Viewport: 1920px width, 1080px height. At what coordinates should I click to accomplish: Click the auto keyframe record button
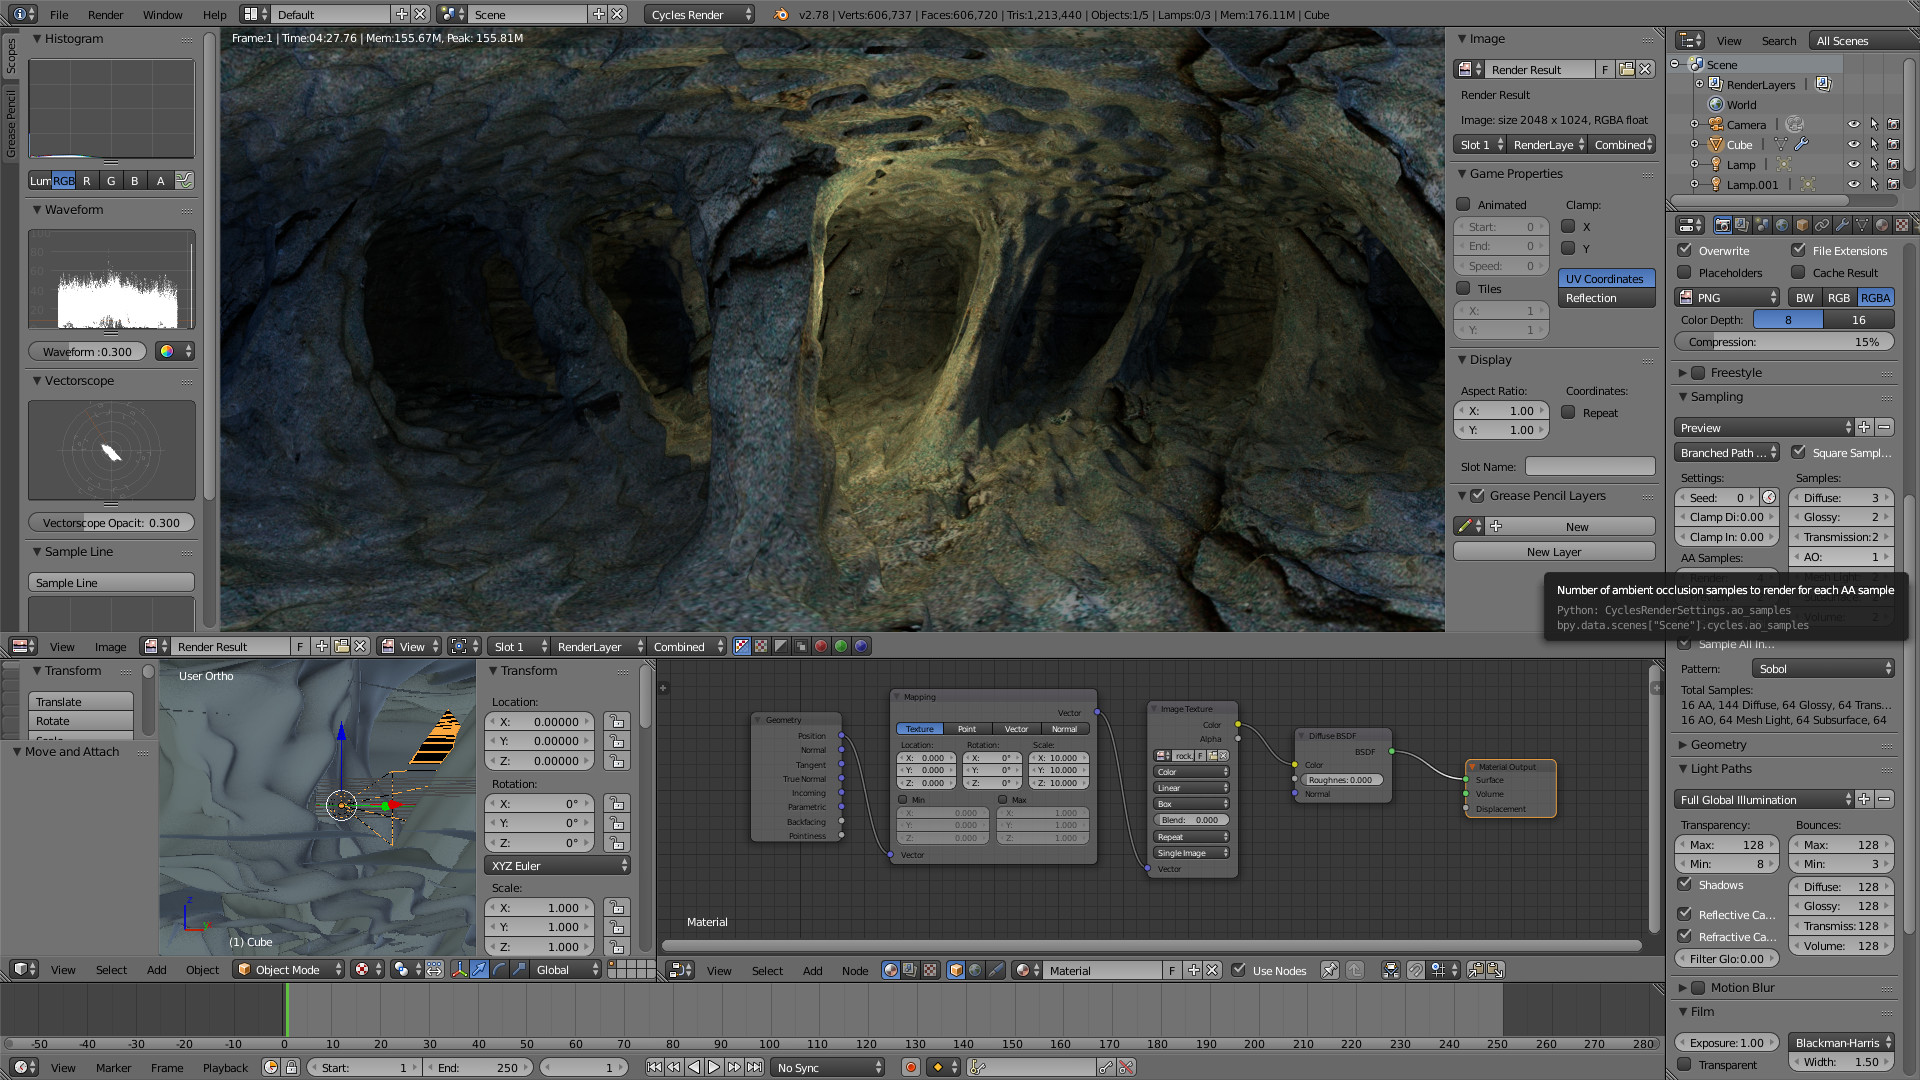click(910, 1067)
